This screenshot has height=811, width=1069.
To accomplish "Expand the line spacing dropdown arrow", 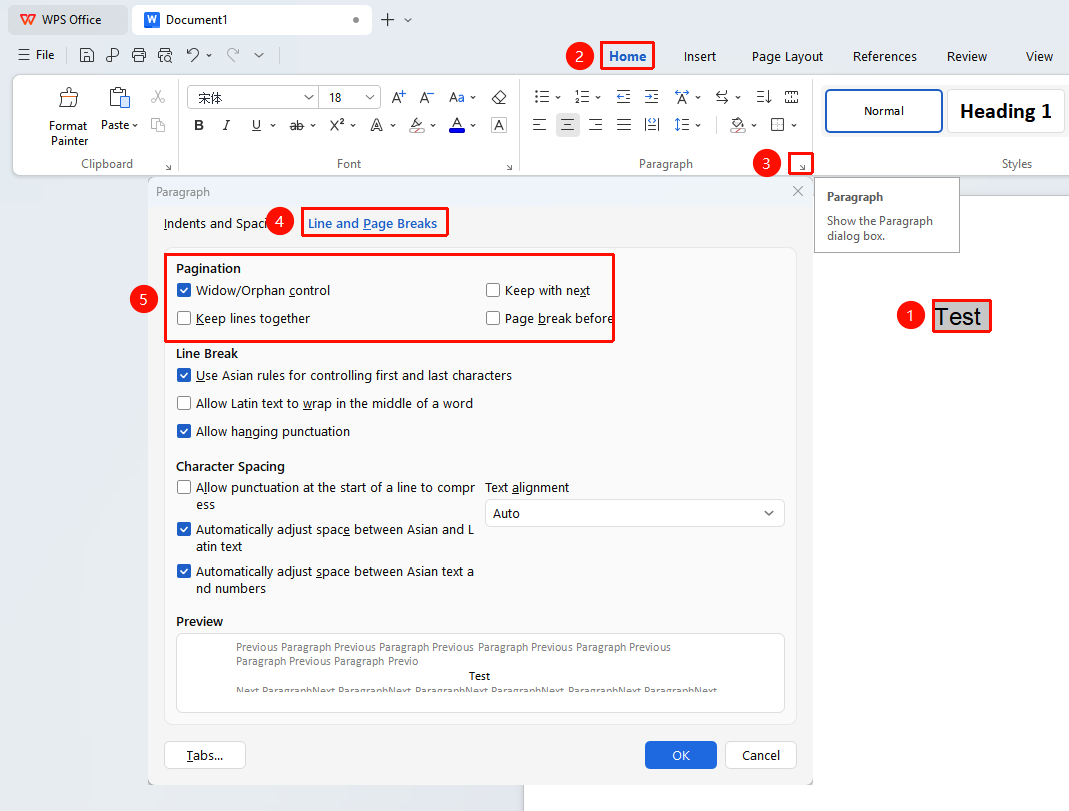I will click(698, 125).
